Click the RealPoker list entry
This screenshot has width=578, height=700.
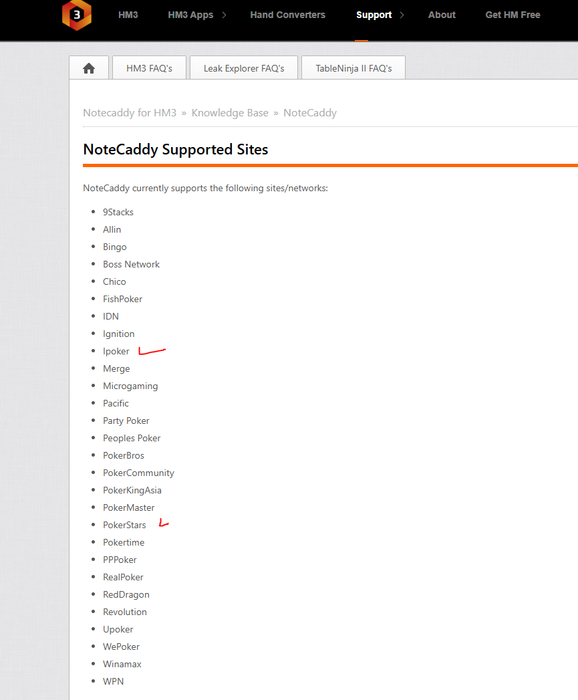[x=123, y=577]
